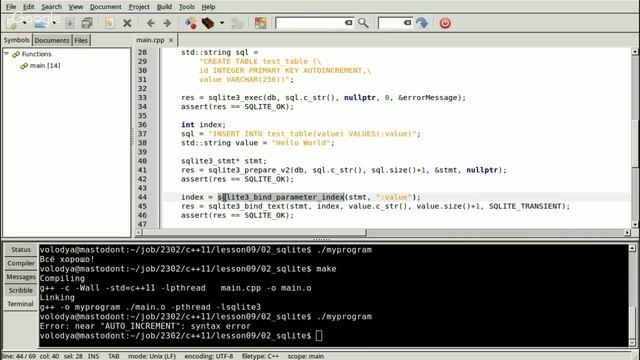Create a new file with the New toolbar icon
Image resolution: width=640 pixels, height=360 pixels.
point(12,23)
